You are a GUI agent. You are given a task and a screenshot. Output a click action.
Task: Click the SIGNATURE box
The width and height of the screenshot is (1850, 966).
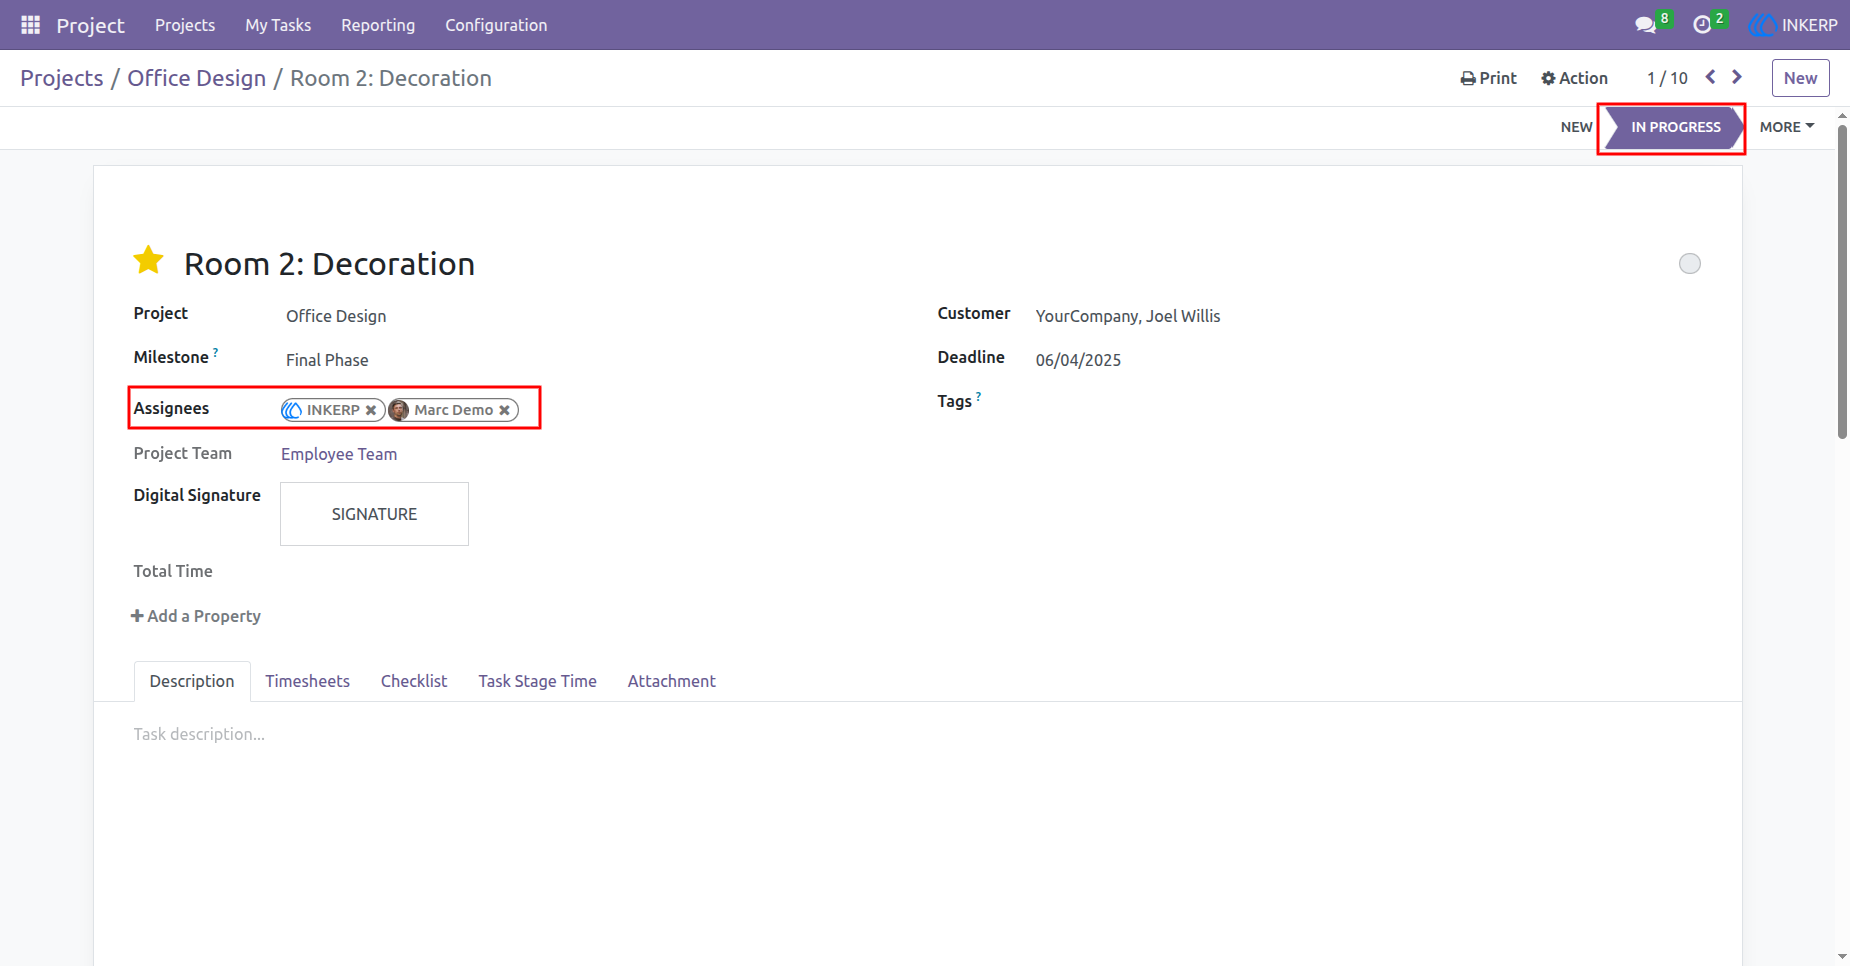(x=374, y=514)
